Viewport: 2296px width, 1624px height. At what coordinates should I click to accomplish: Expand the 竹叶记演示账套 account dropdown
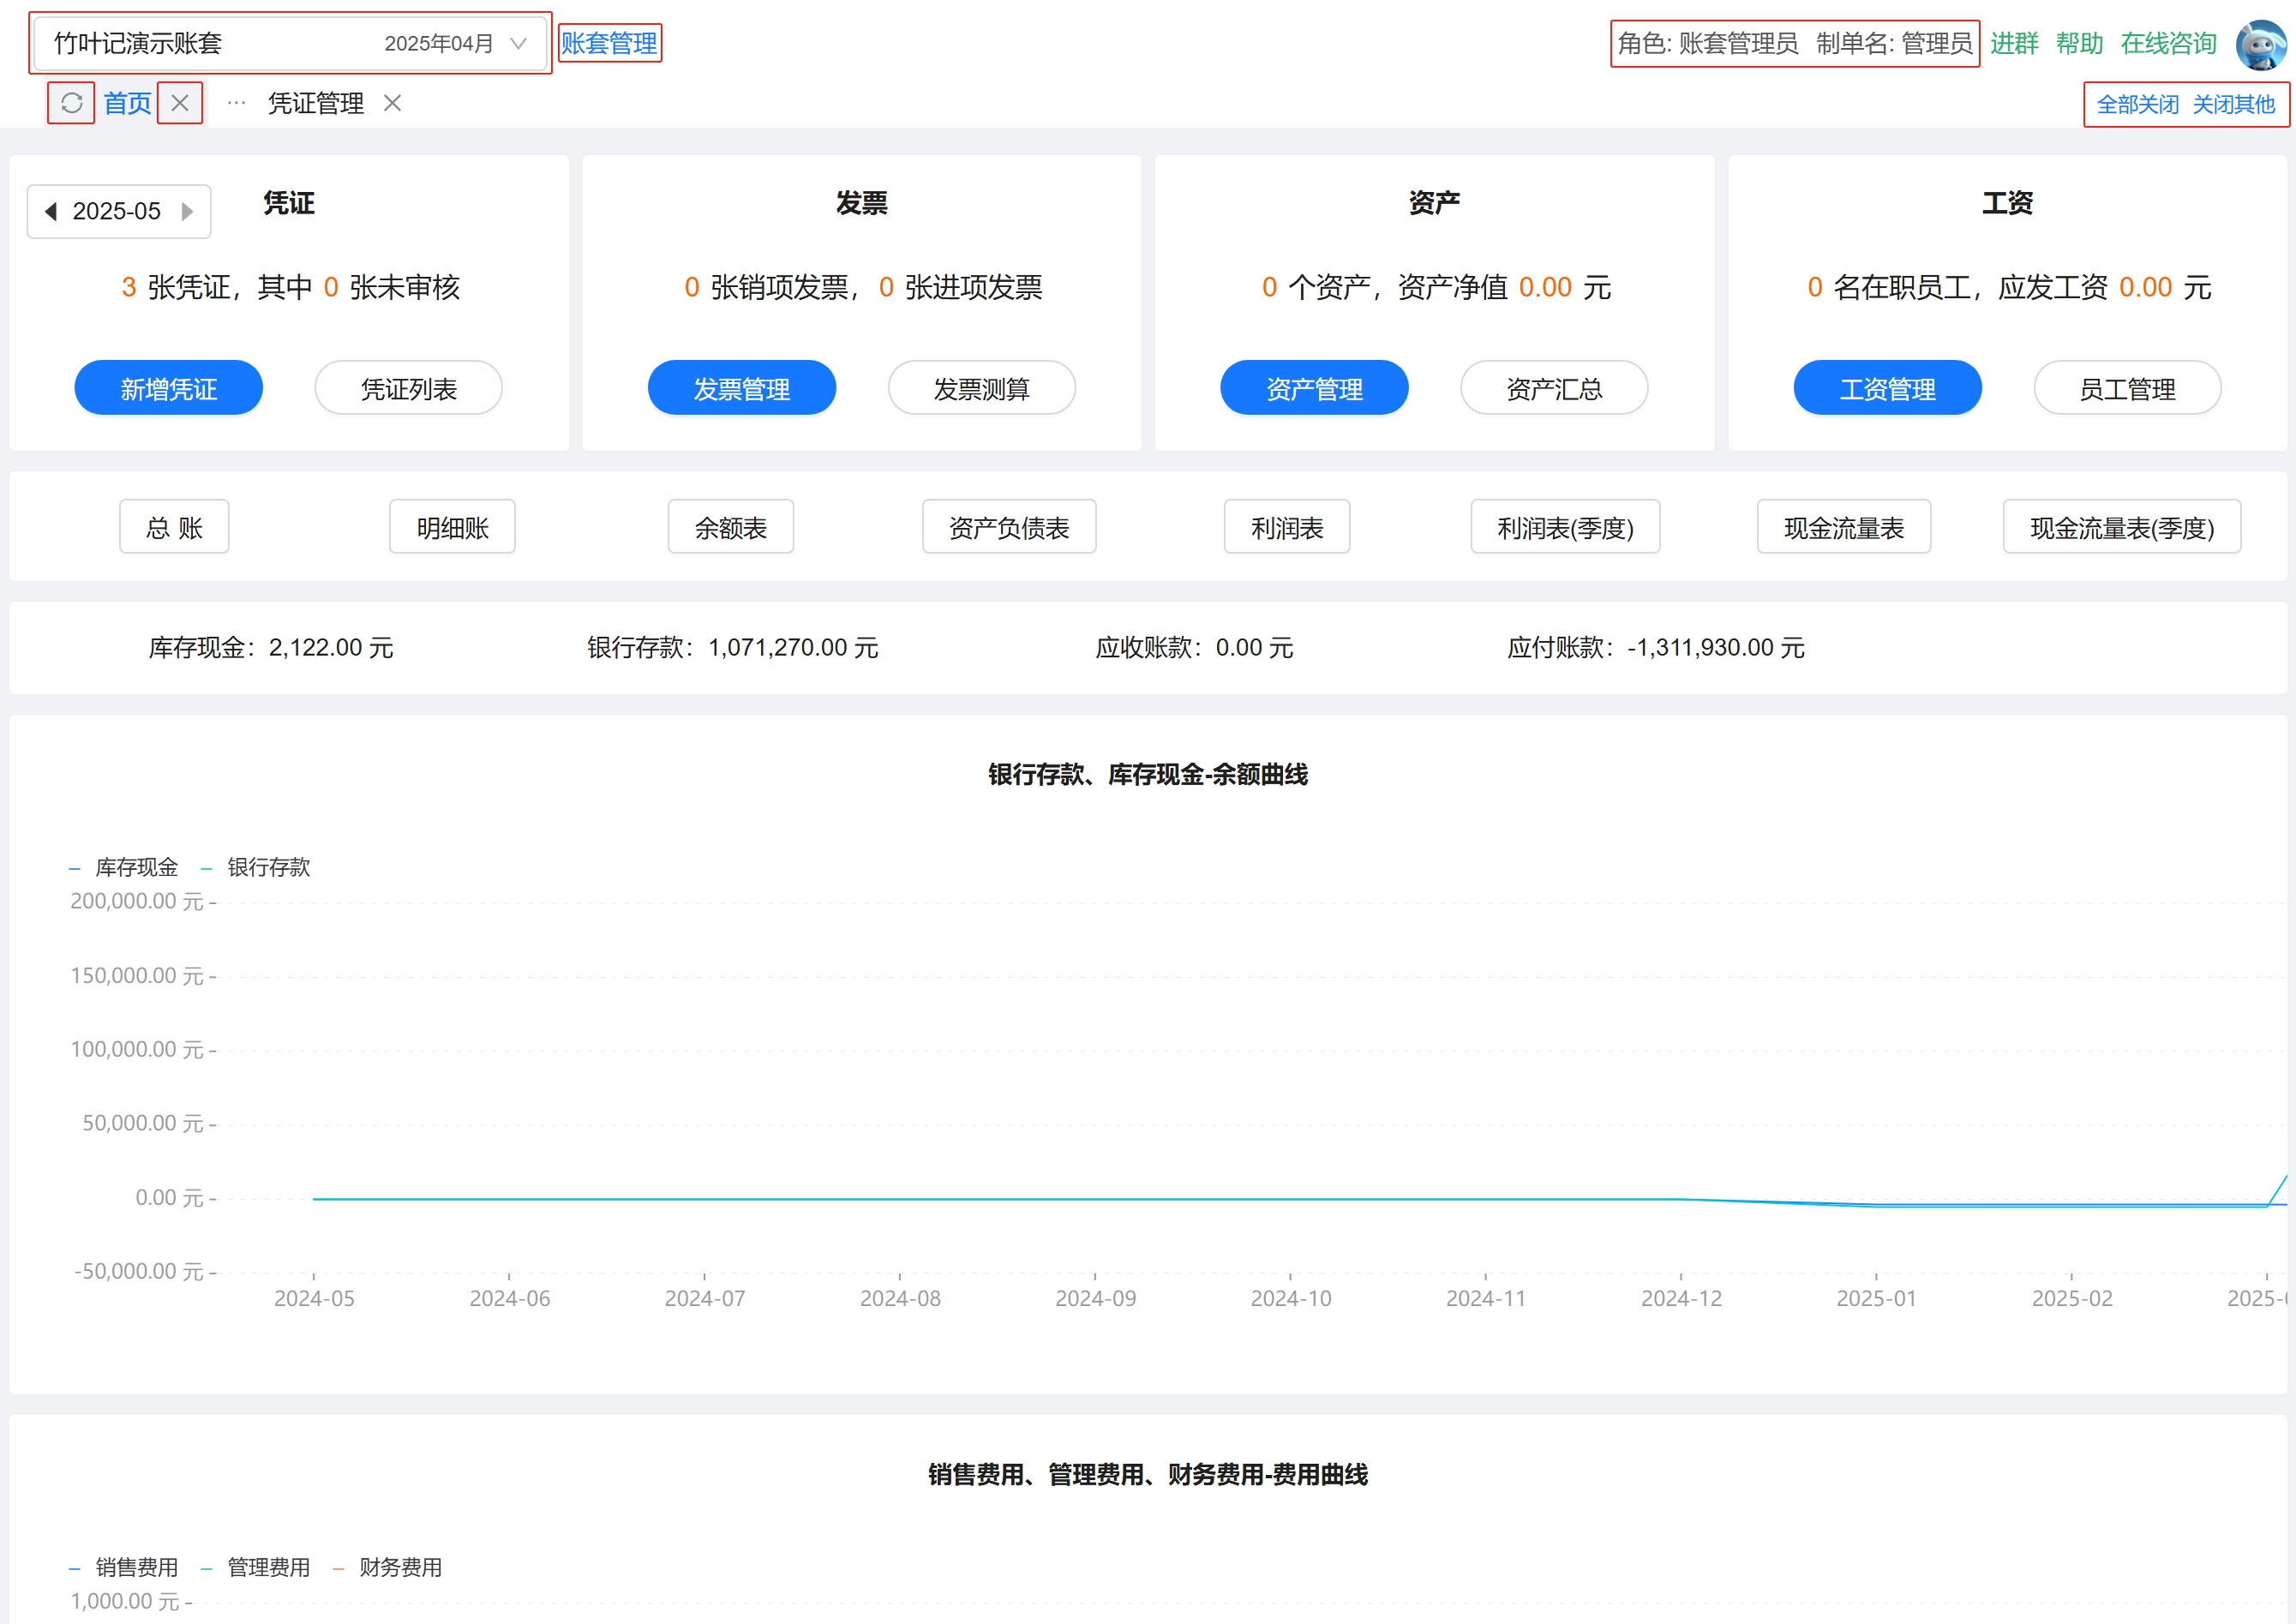tap(290, 43)
